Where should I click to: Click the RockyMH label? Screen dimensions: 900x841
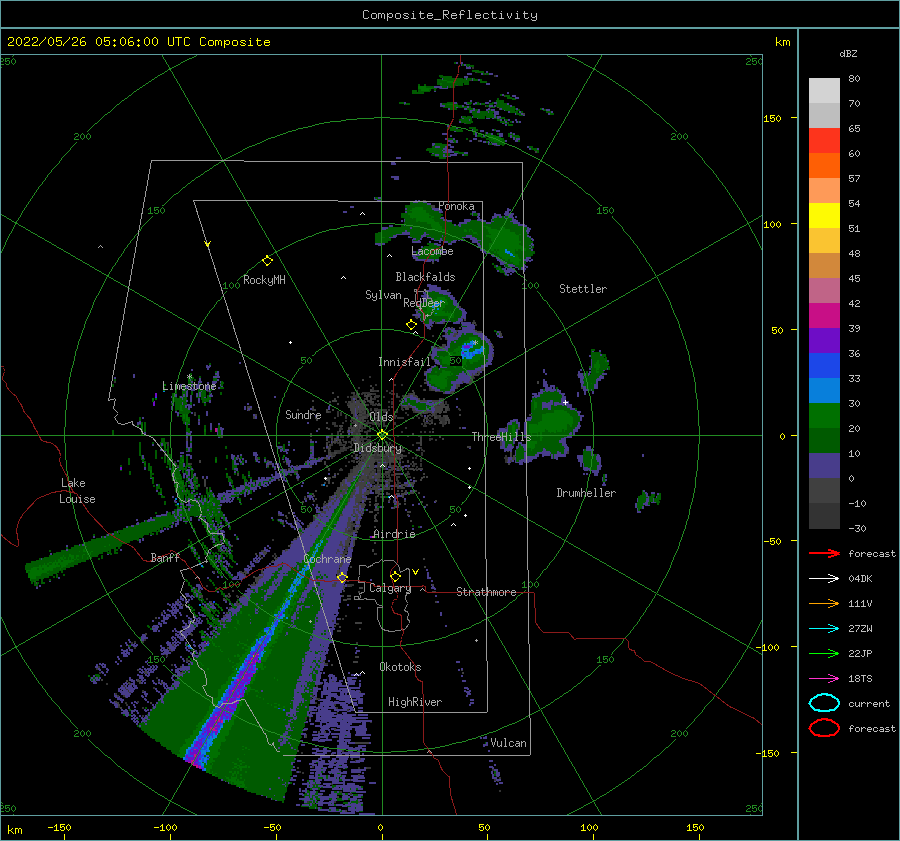pyautogui.click(x=264, y=280)
